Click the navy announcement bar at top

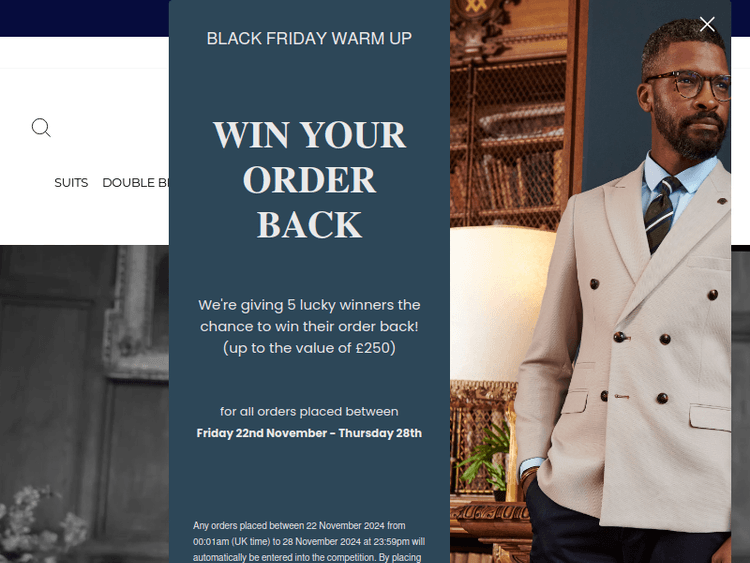coord(84,18)
